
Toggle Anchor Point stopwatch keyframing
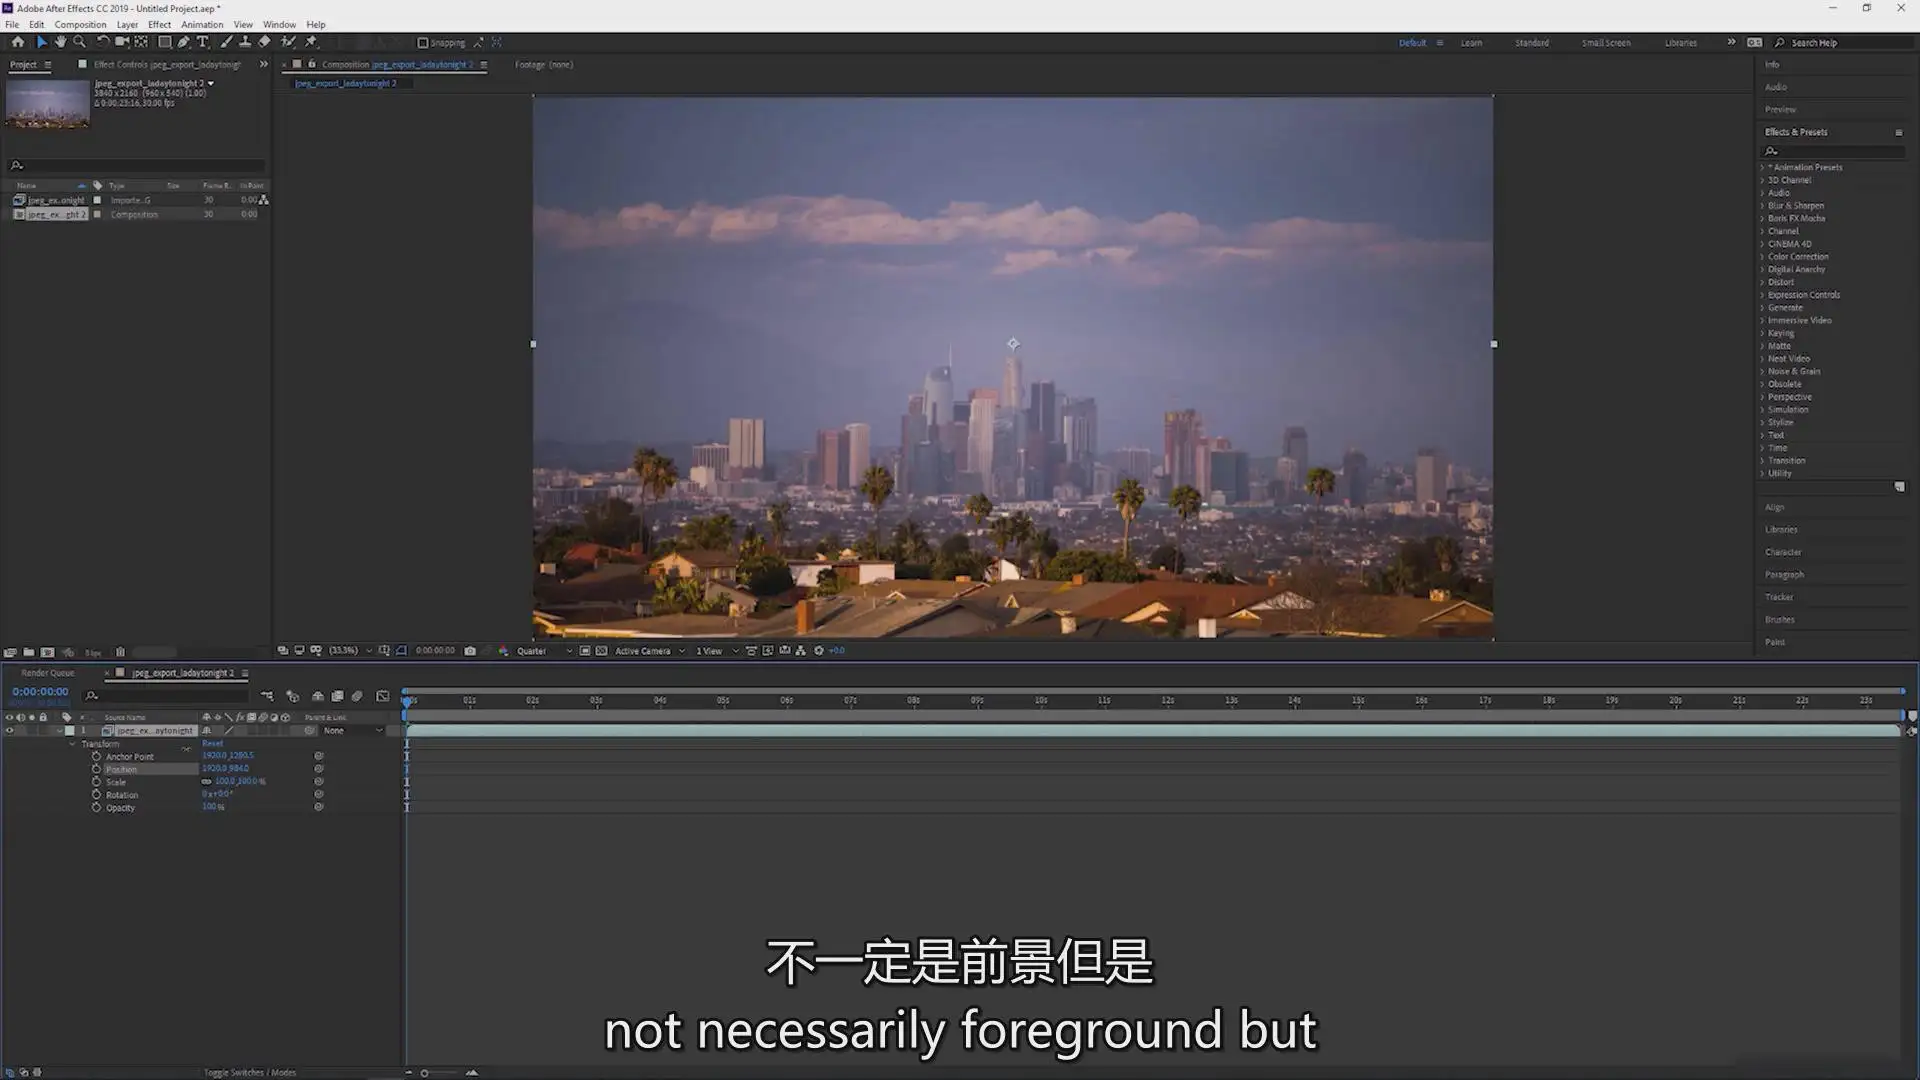pos(97,757)
